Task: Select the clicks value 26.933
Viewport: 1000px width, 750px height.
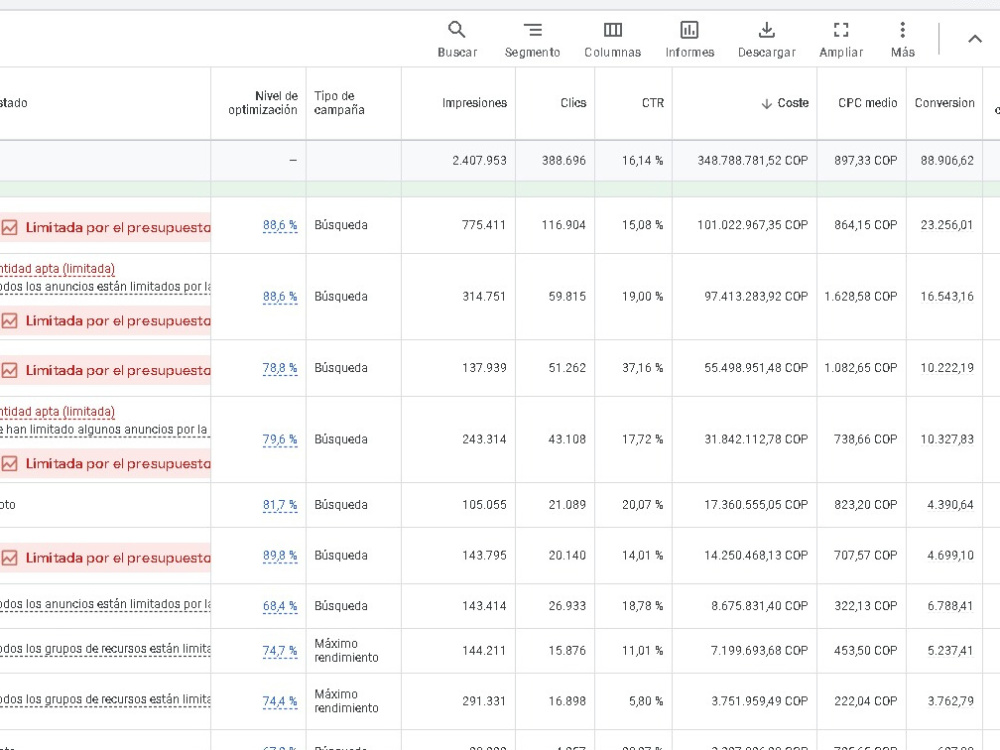Action: pos(567,606)
